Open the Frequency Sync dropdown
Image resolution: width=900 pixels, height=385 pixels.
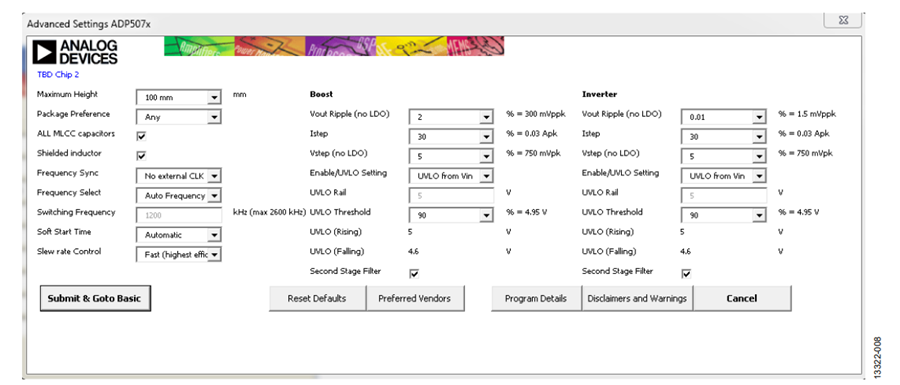179,176
